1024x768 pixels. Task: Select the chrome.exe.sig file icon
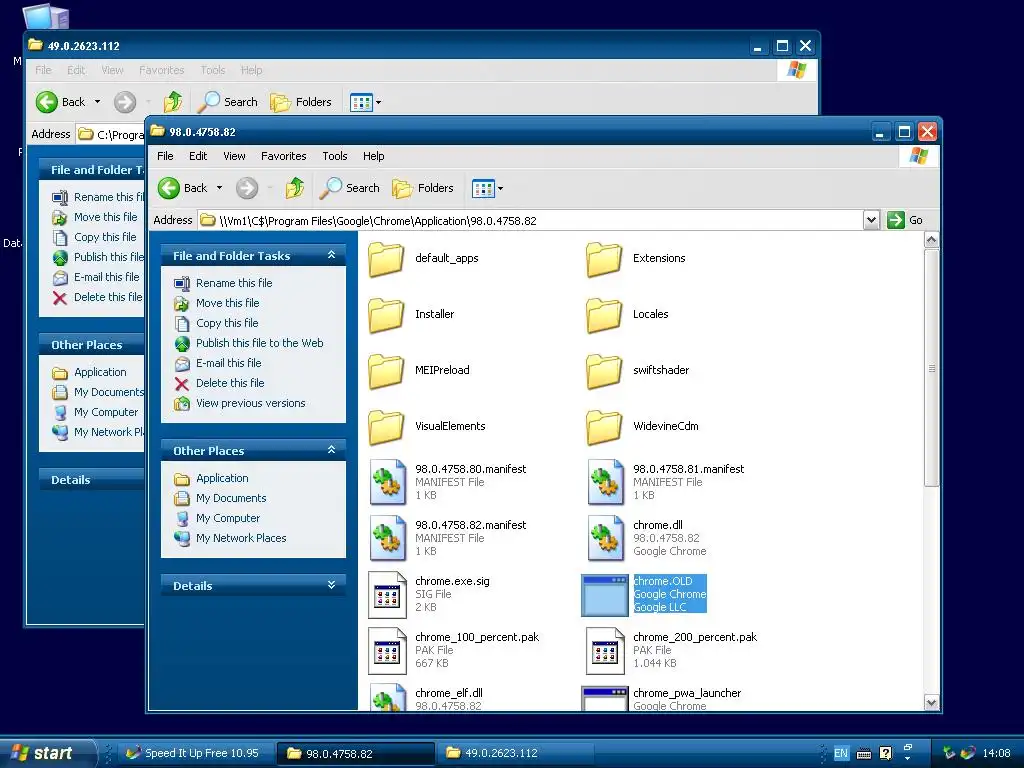387,594
